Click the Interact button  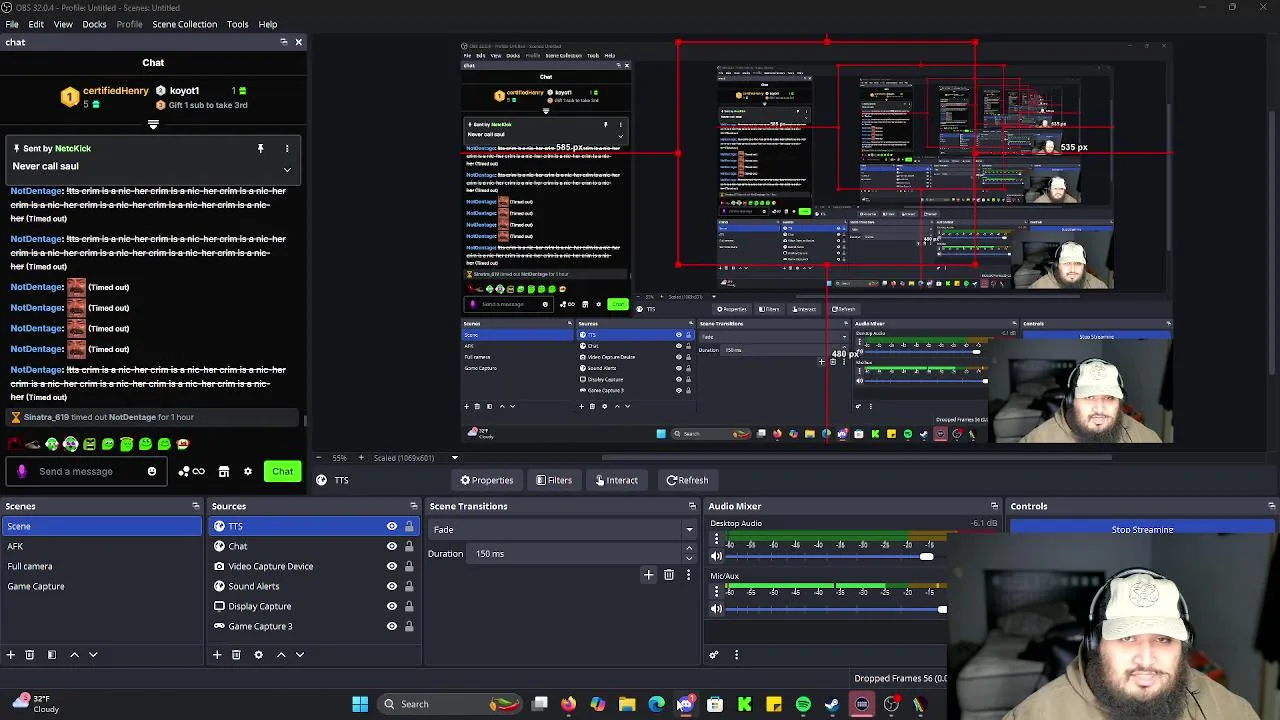(x=616, y=480)
